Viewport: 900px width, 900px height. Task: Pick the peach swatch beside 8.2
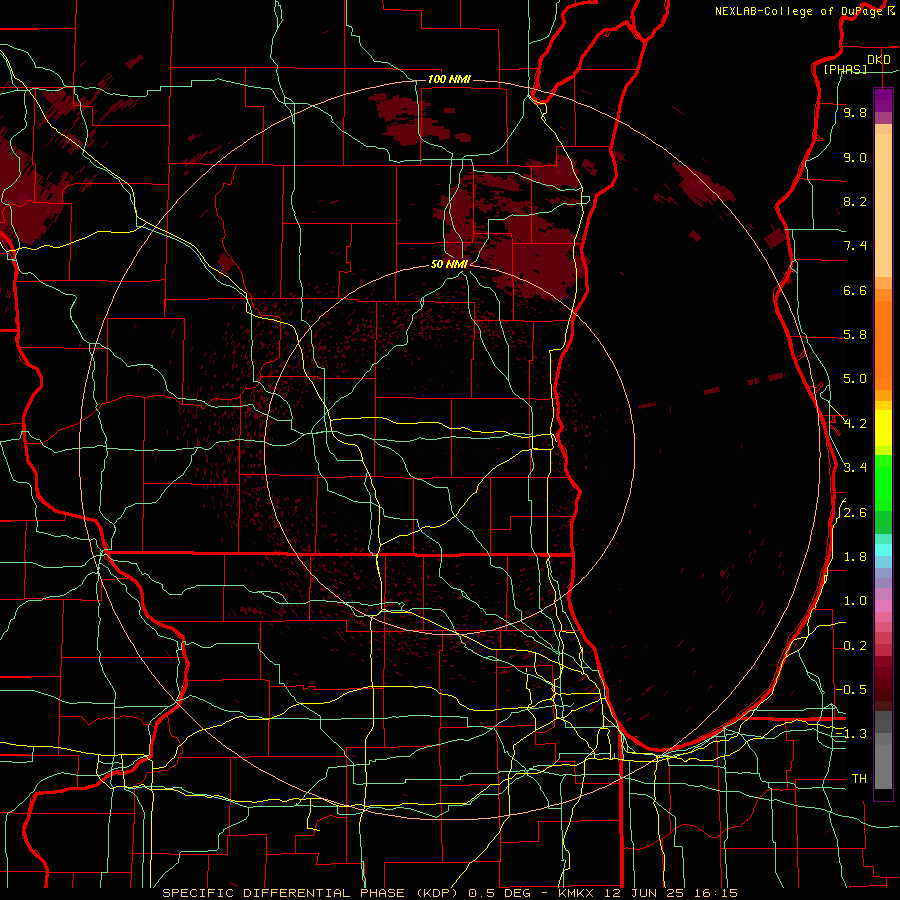coord(883,205)
